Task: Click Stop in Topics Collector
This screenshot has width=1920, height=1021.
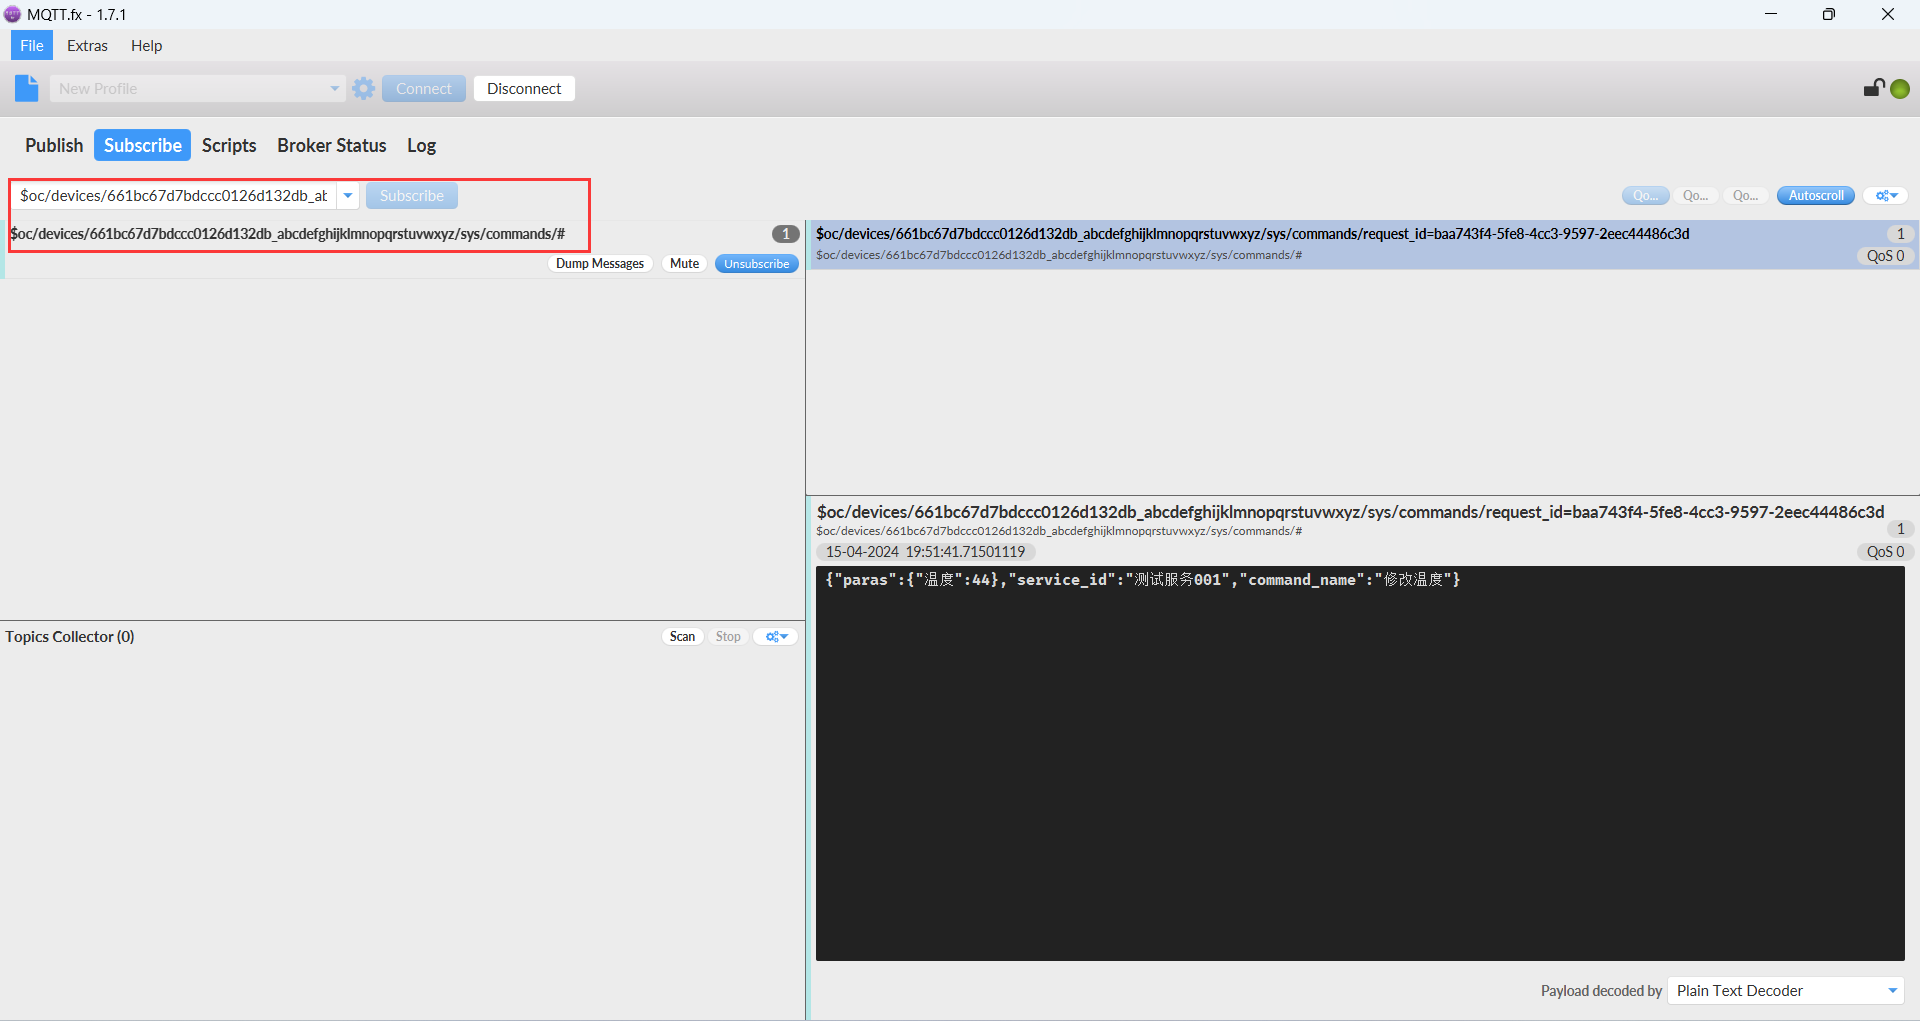Action: (x=728, y=636)
